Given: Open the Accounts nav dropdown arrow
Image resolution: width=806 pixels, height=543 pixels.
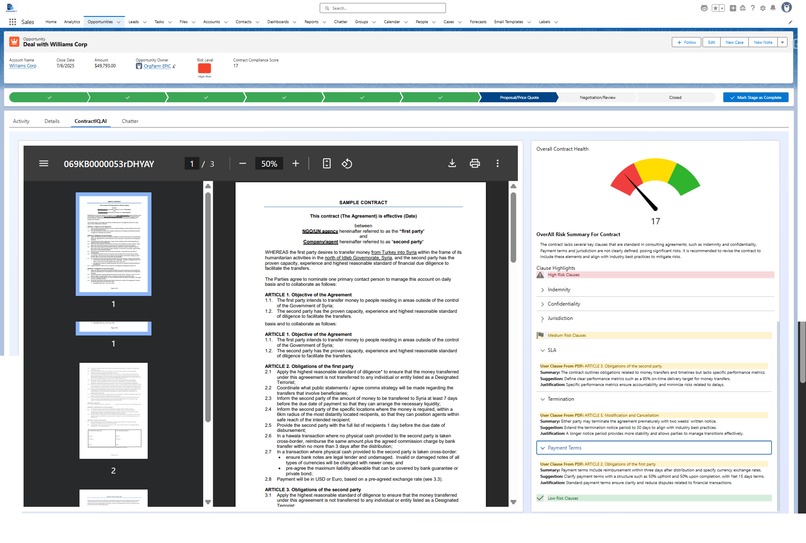Looking at the screenshot, I should tap(226, 22).
